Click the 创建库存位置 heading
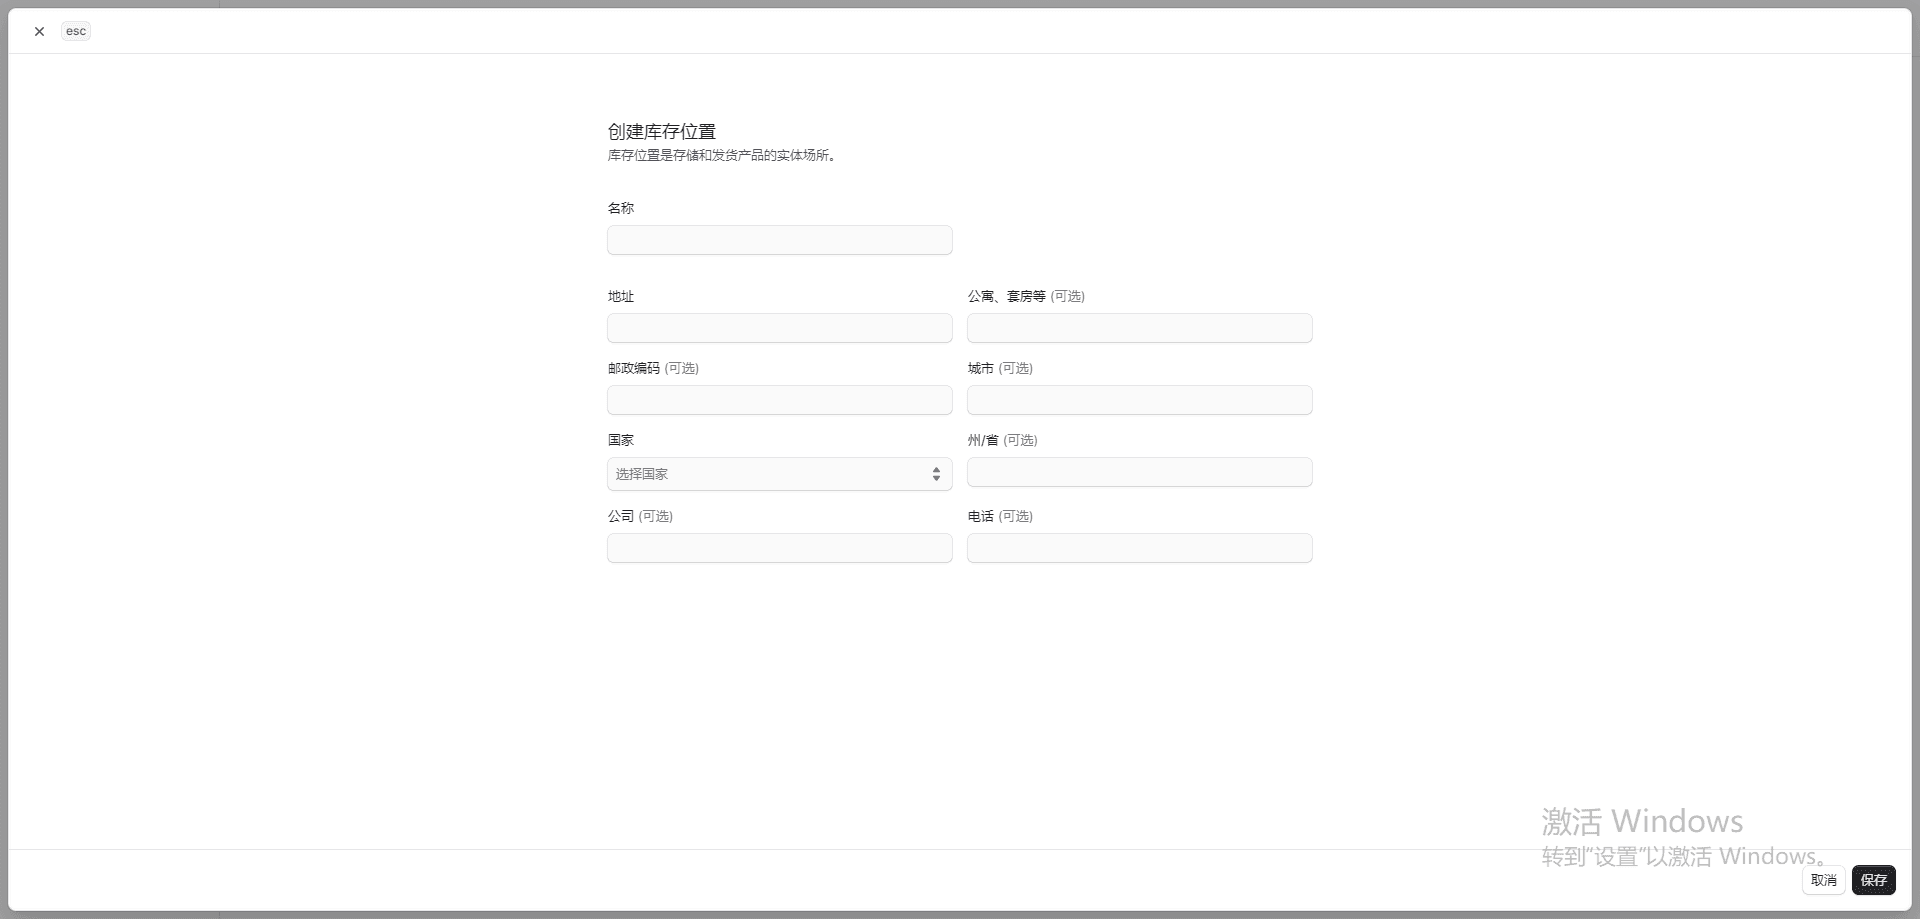 661,132
